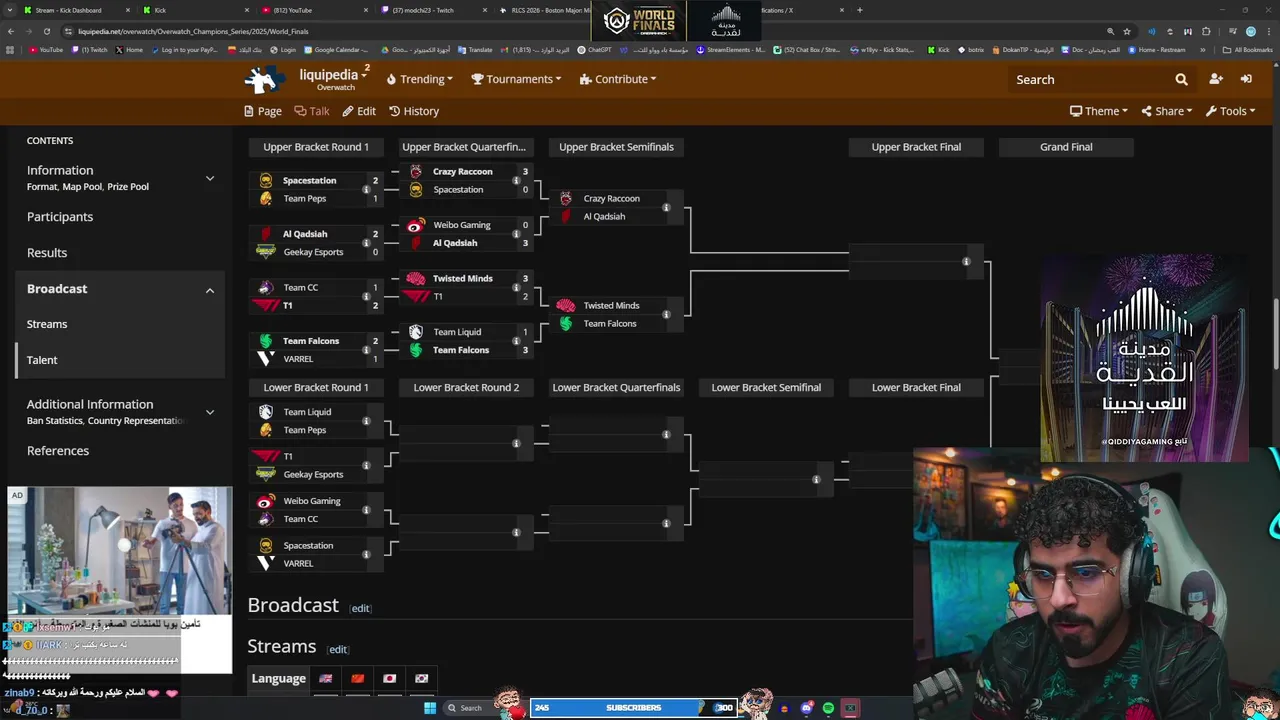
Task: Open the Theme dropdown
Action: pyautogui.click(x=1099, y=111)
